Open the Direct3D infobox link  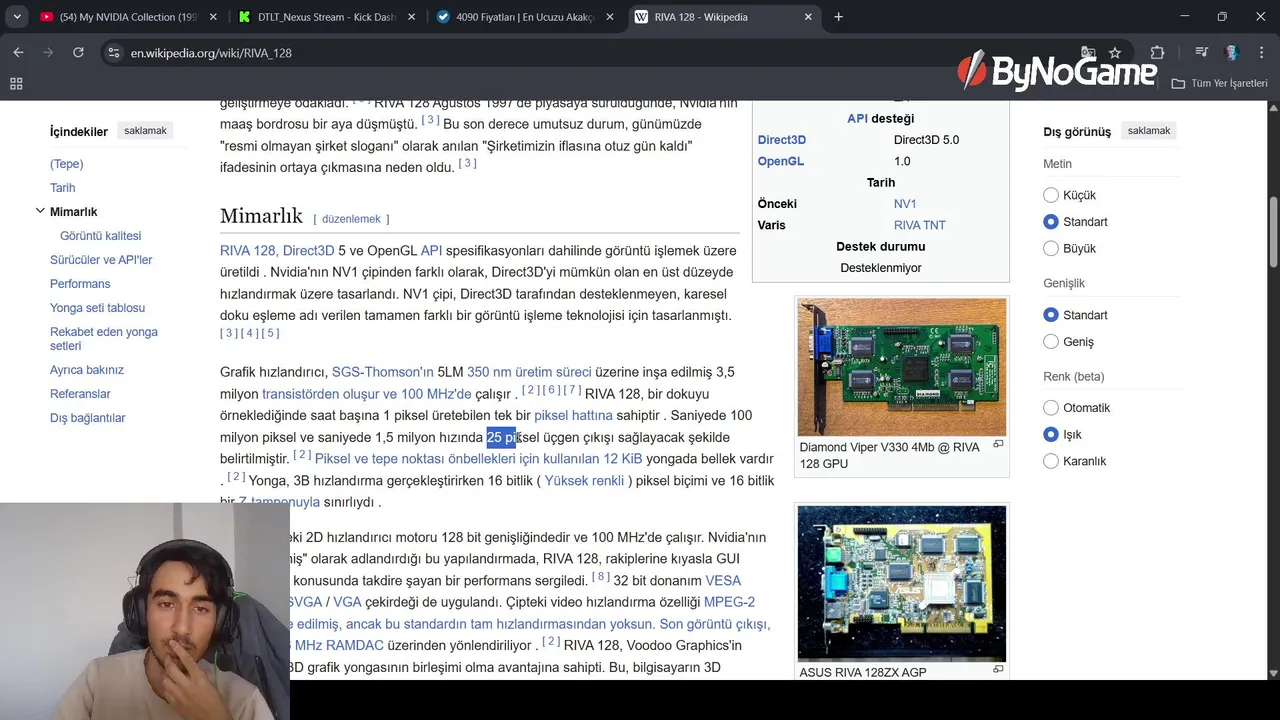point(781,140)
